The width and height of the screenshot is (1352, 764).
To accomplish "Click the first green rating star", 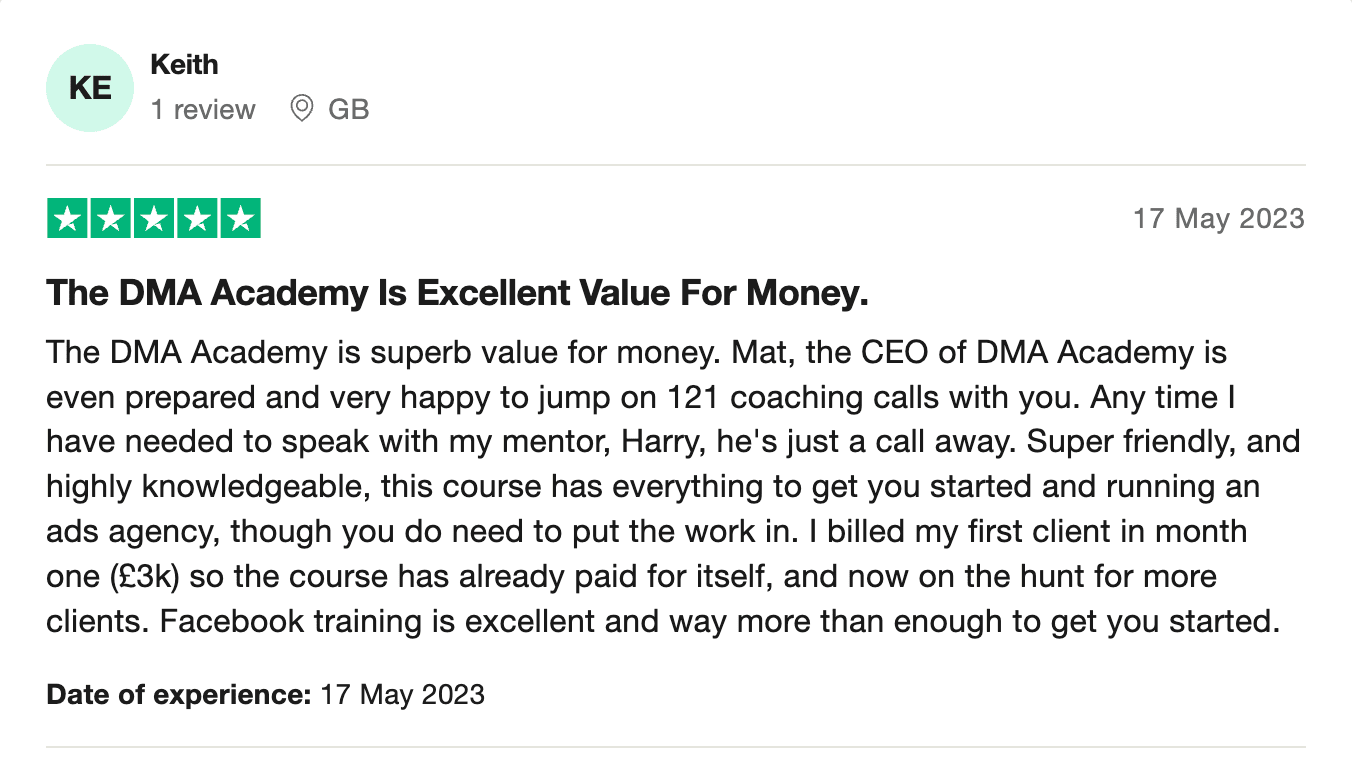I will [x=68, y=219].
